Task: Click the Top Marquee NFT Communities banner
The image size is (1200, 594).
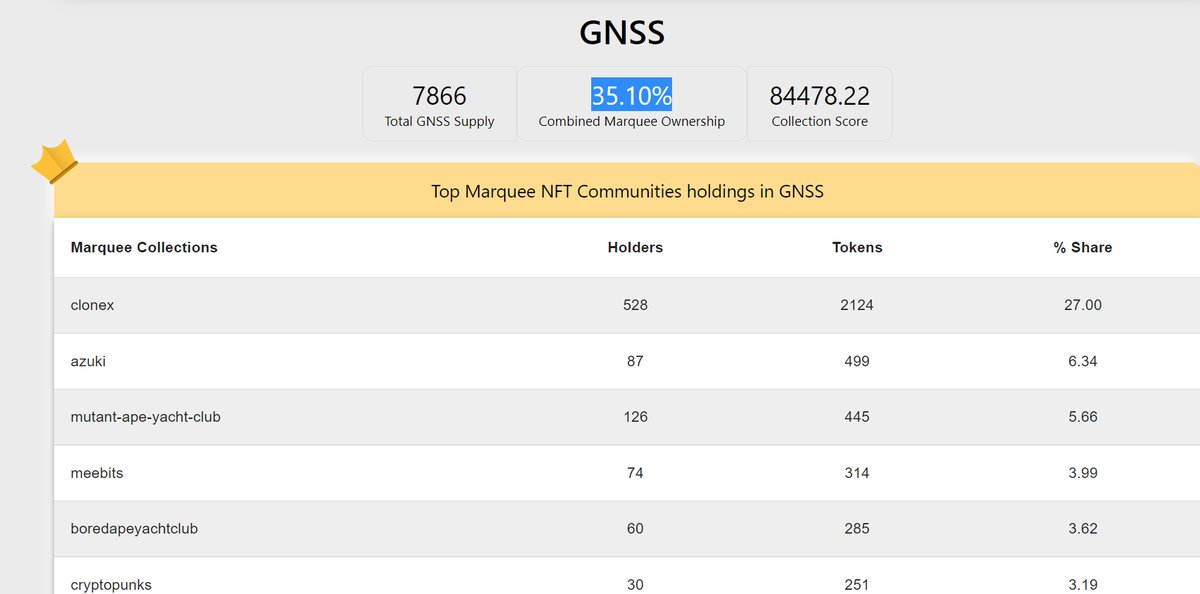Action: pyautogui.click(x=627, y=190)
